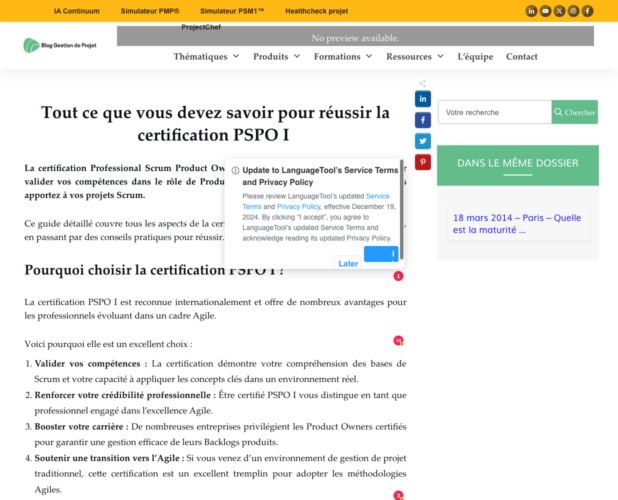This screenshot has height=500, width=618.
Task: Click the Chercher search button
Action: click(575, 112)
